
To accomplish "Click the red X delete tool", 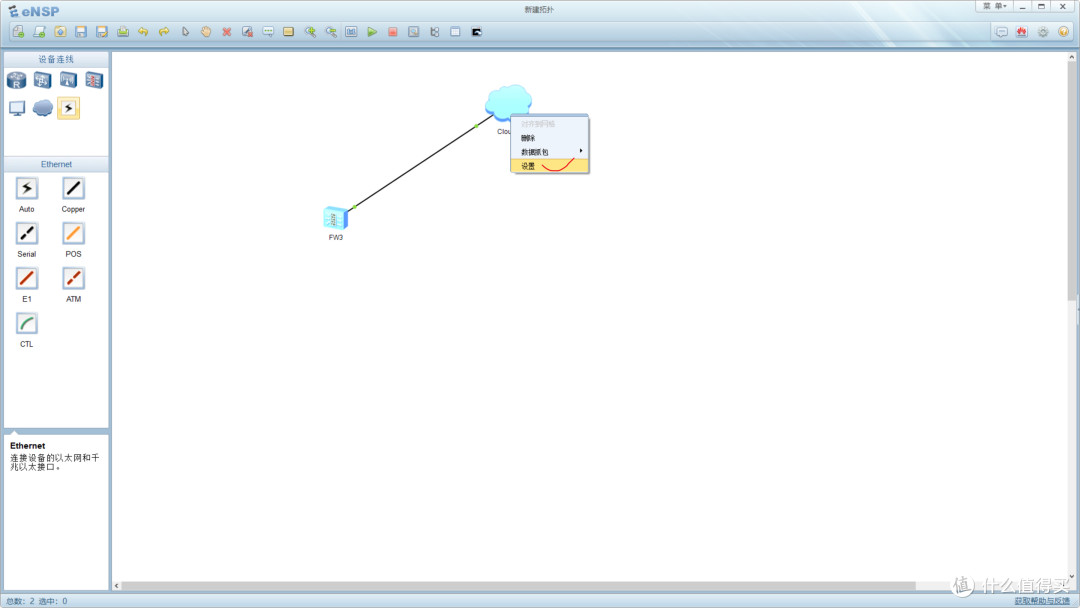I will click(227, 32).
